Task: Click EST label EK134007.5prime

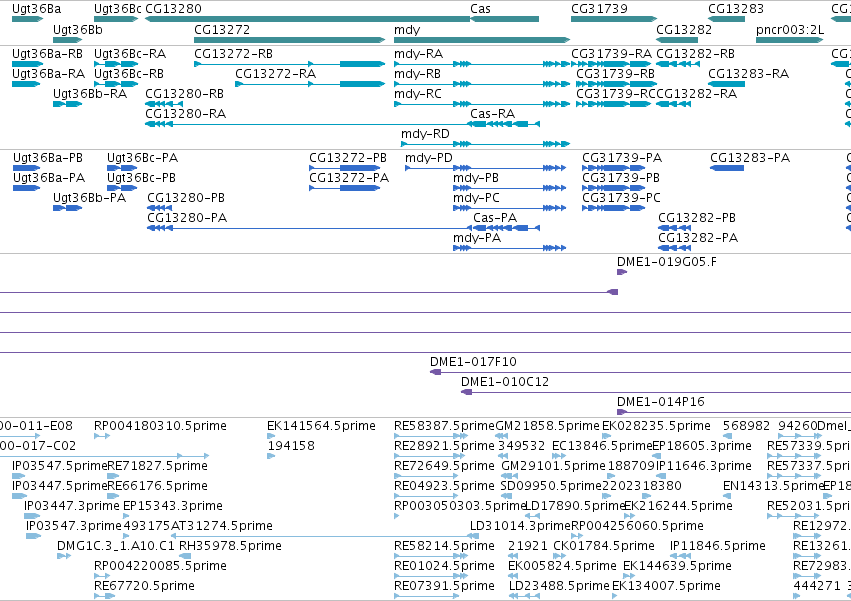Action: click(666, 585)
